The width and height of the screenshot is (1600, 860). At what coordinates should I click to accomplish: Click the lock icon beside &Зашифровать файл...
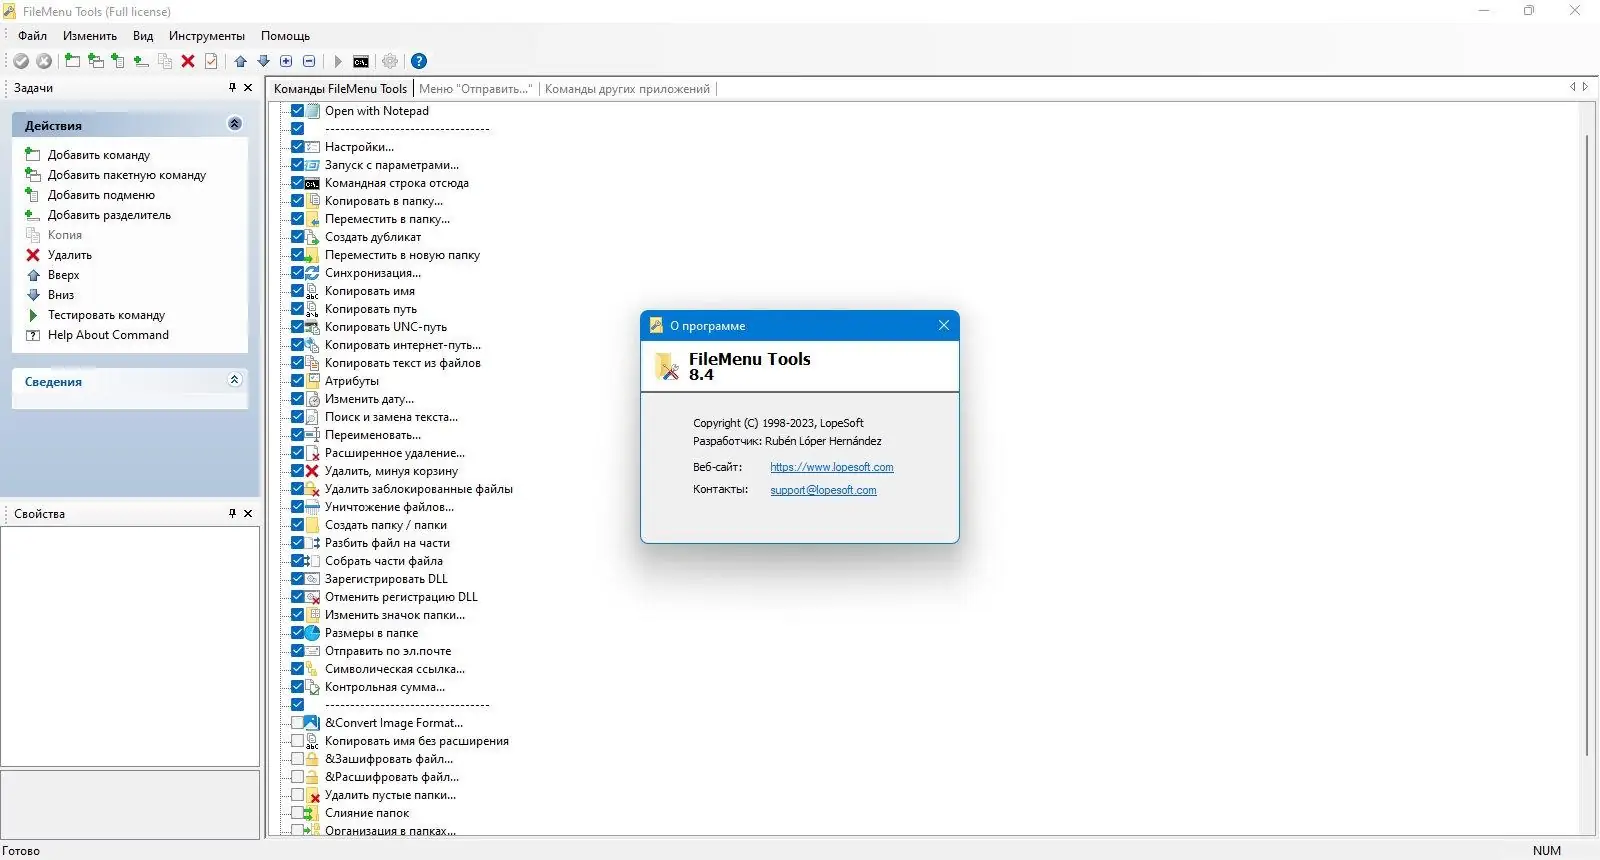pyautogui.click(x=312, y=759)
